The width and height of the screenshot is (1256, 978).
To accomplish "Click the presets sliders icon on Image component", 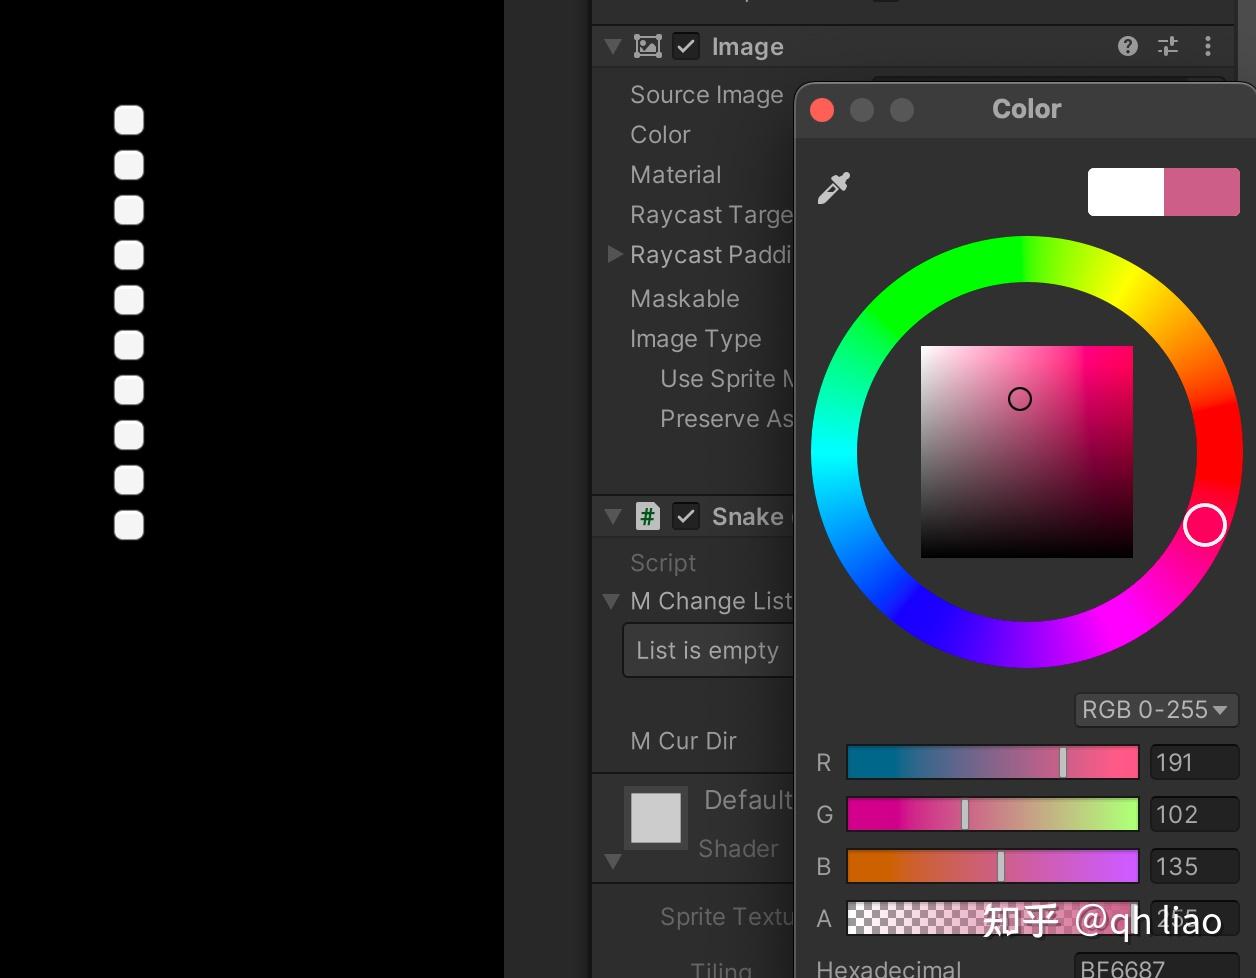I will [x=1167, y=46].
